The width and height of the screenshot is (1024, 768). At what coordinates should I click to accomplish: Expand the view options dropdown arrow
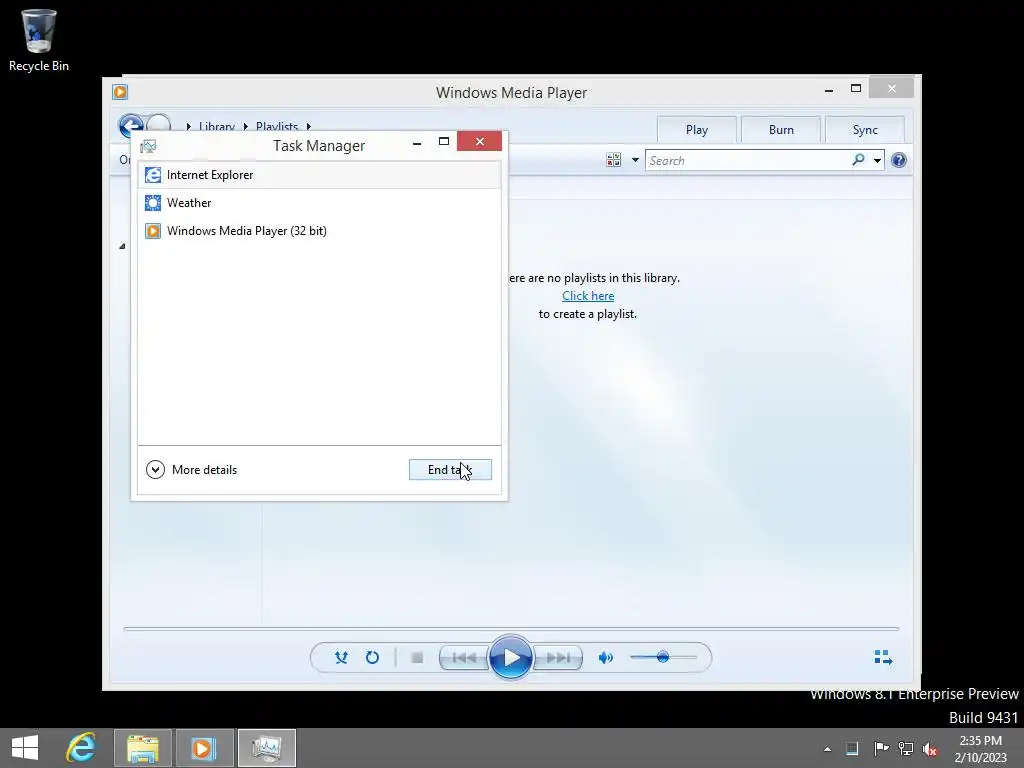635,160
